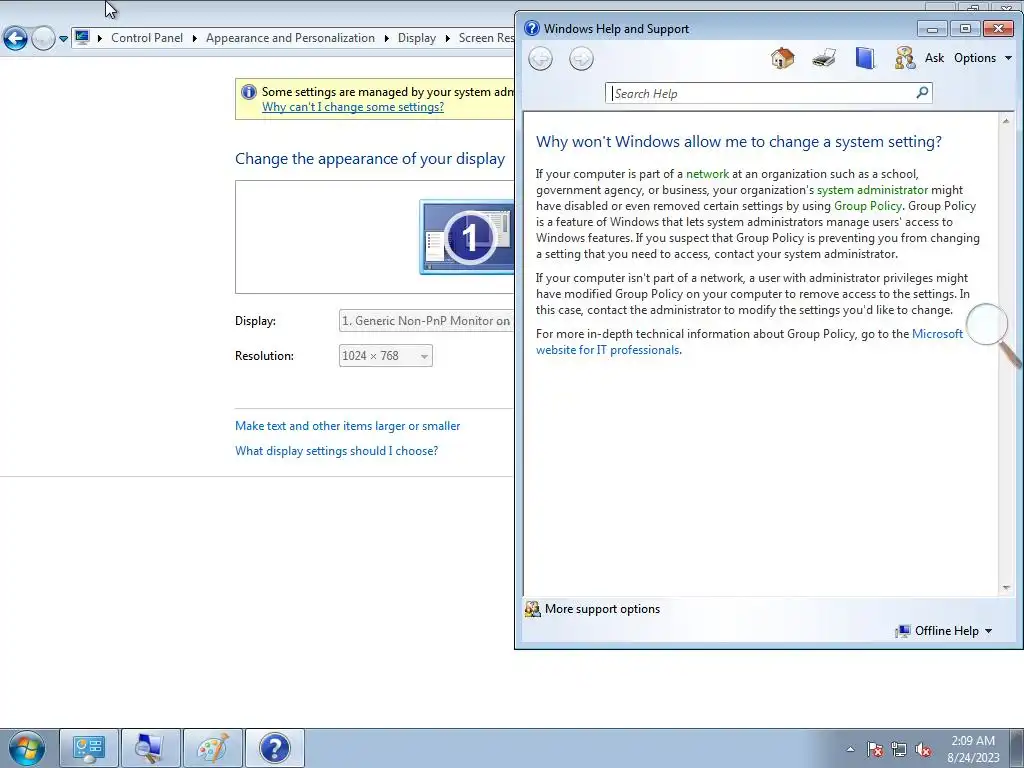The height and width of the screenshot is (768, 1024).
Task: Open the Options menu in Help
Action: 983,58
